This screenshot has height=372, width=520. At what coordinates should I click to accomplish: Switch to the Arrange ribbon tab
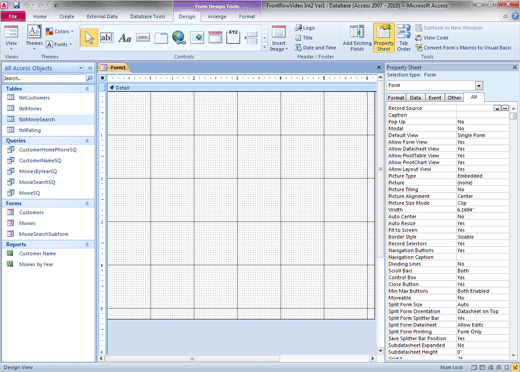point(217,16)
